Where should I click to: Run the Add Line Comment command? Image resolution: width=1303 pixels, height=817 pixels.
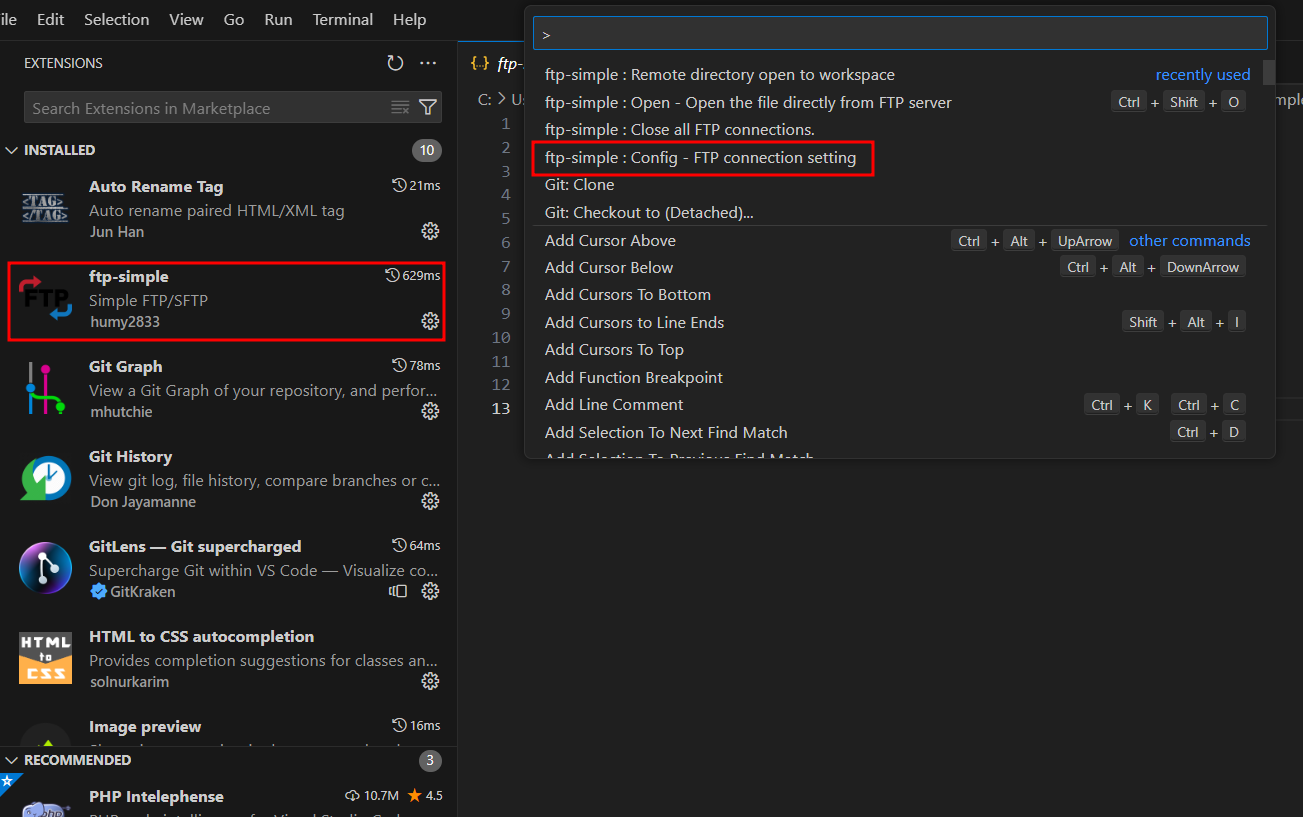coord(900,405)
